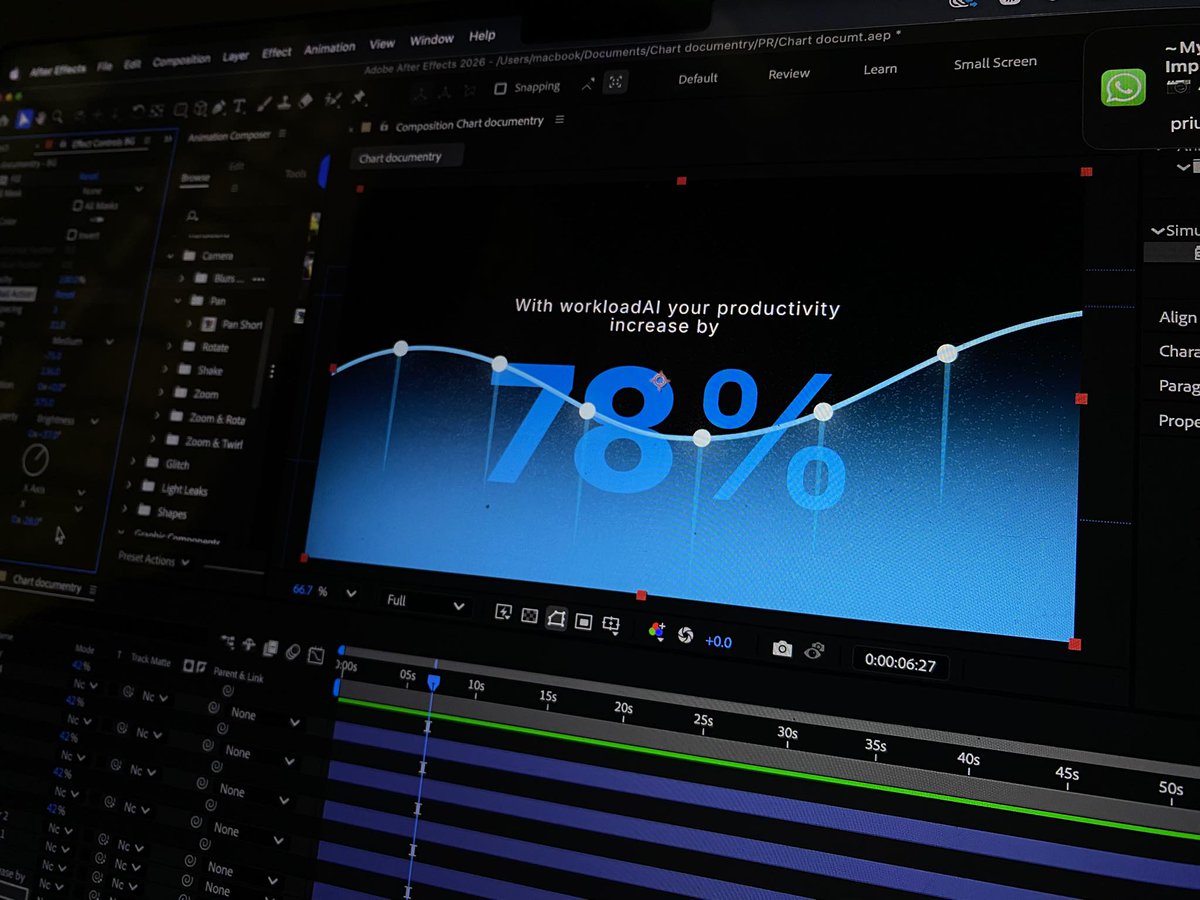
Task: Click the 0:00:06:27 timecode display
Action: click(900, 662)
